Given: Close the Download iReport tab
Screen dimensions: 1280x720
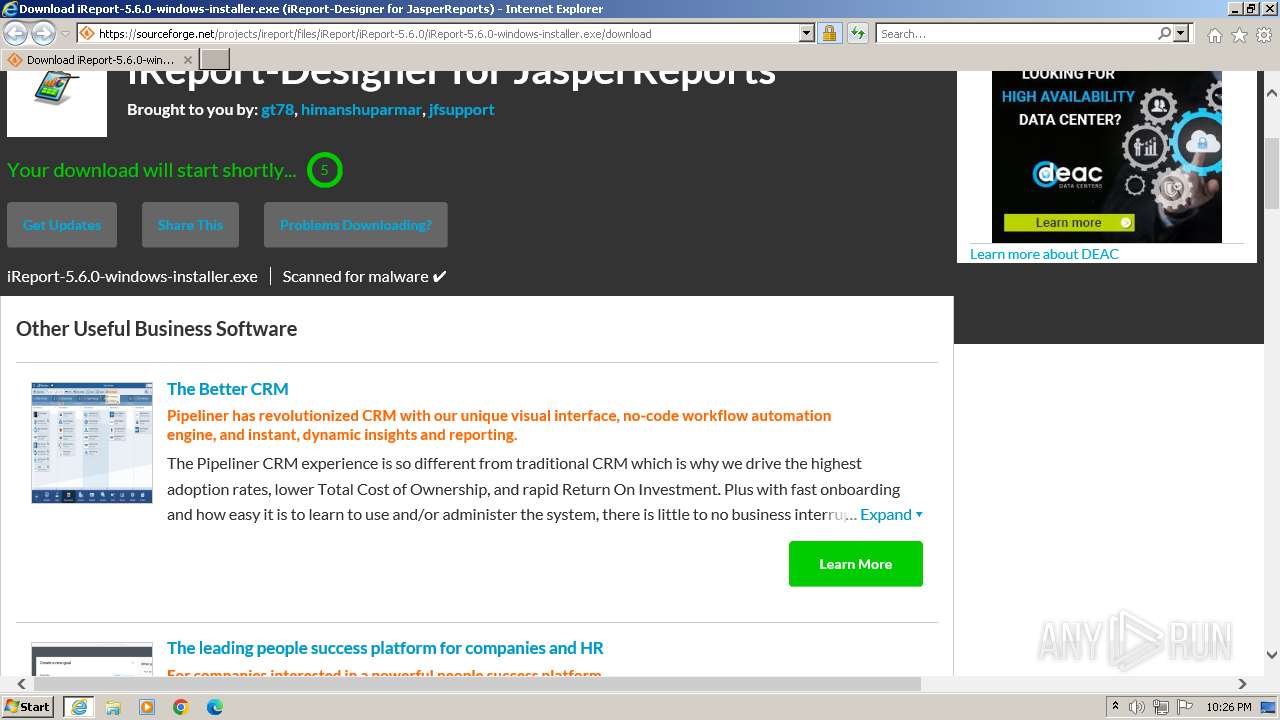Looking at the screenshot, I should click(x=187, y=60).
